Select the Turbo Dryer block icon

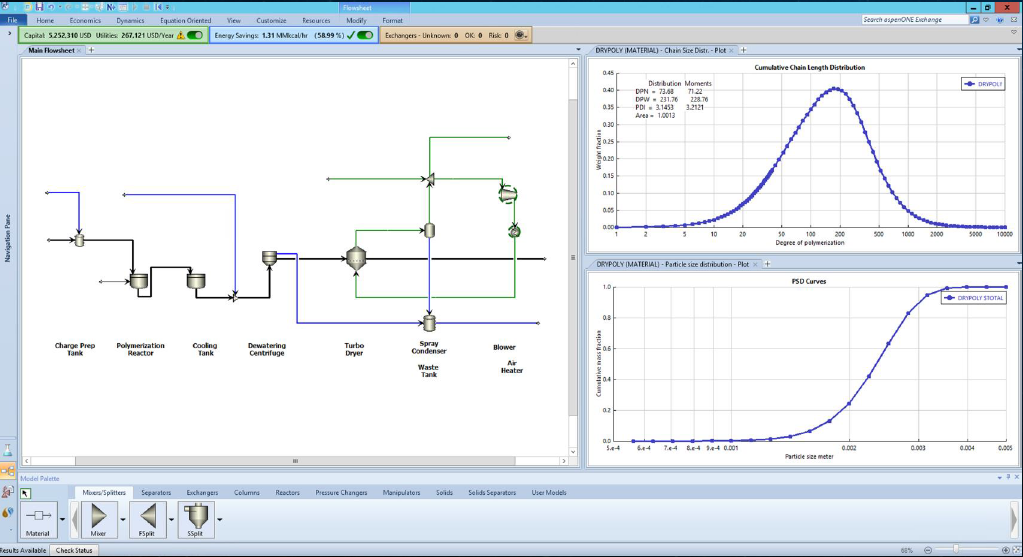[x=356, y=258]
